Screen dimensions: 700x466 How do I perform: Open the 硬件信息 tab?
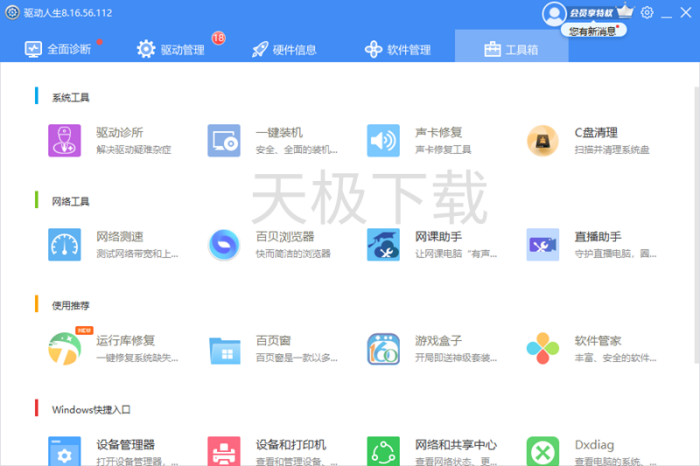tap(284, 49)
